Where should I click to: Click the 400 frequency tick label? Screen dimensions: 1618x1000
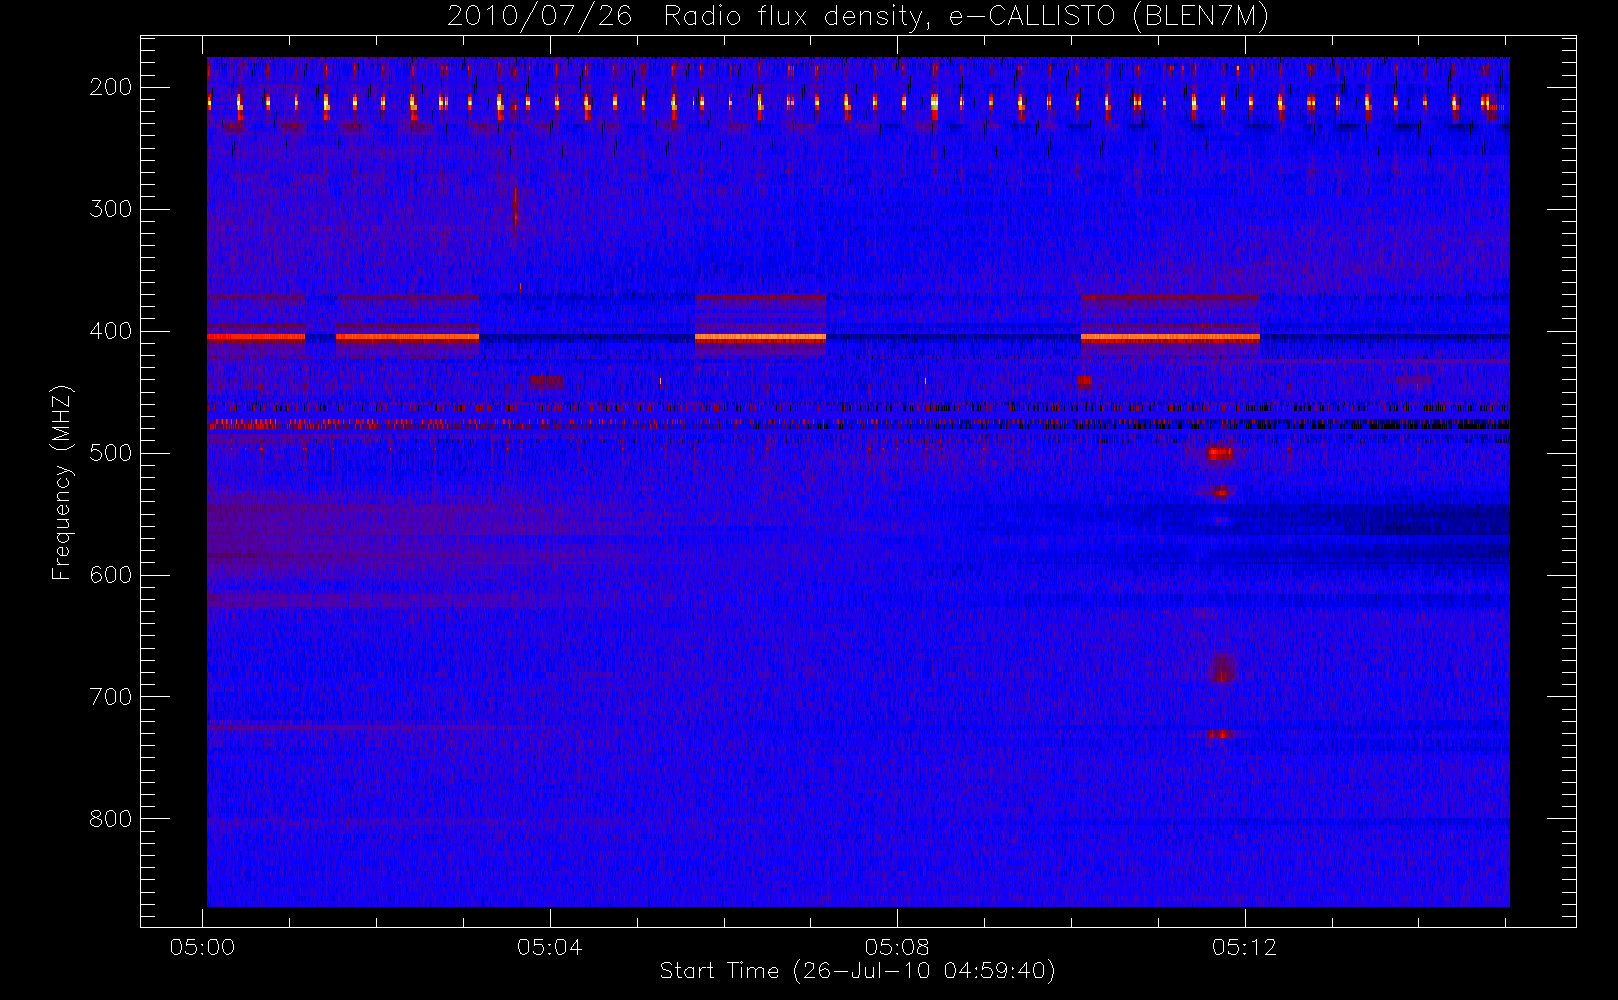click(110, 331)
